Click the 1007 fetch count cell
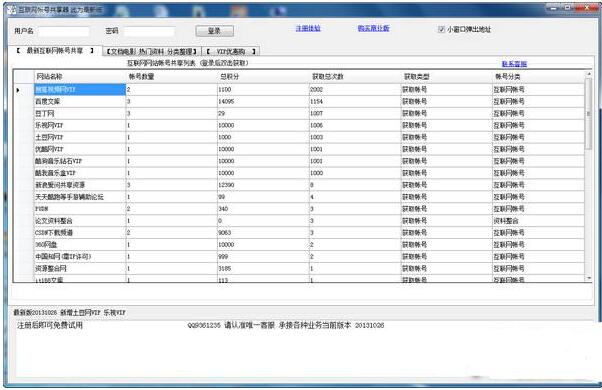The width and height of the screenshot is (602, 390). point(355,114)
